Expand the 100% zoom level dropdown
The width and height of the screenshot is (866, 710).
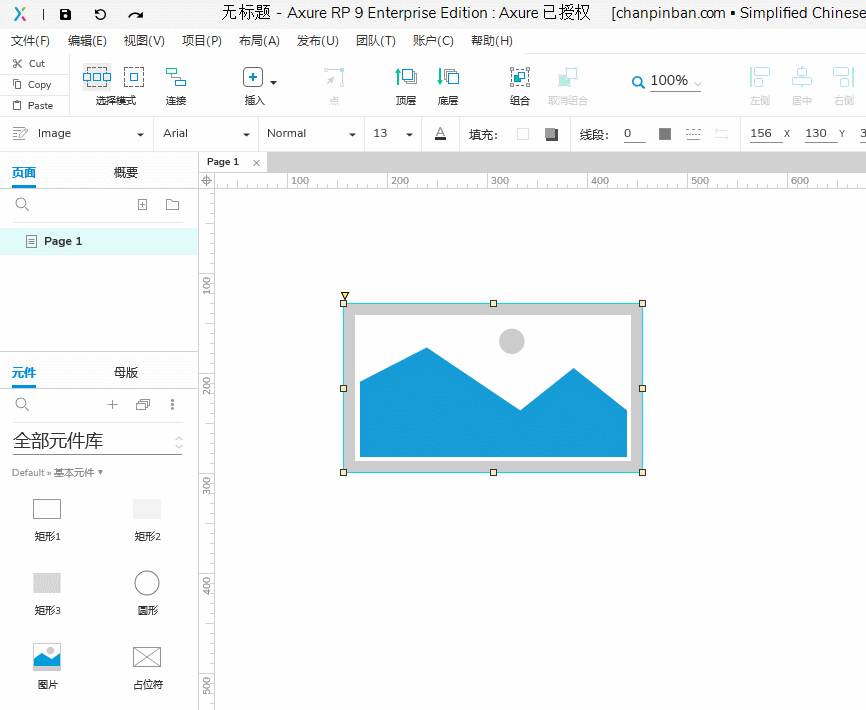(675, 82)
